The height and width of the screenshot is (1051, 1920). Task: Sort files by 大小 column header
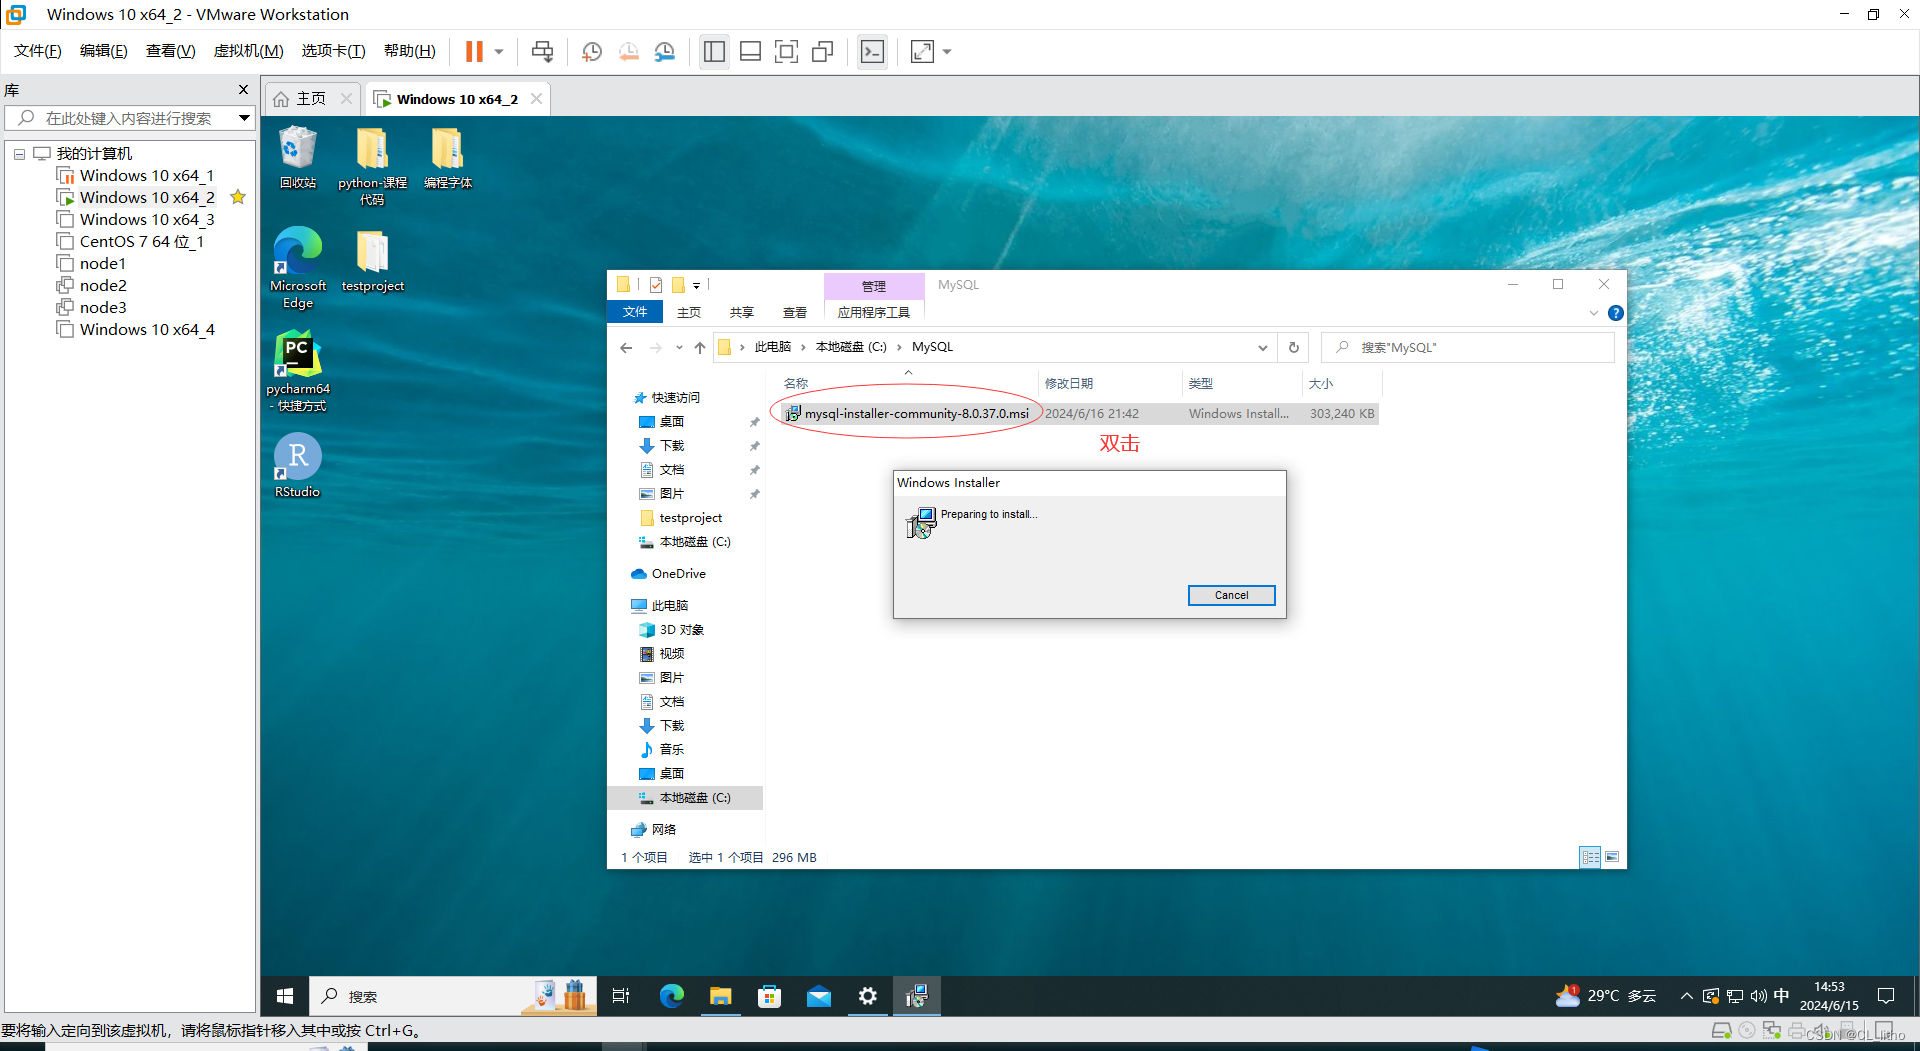coord(1321,383)
